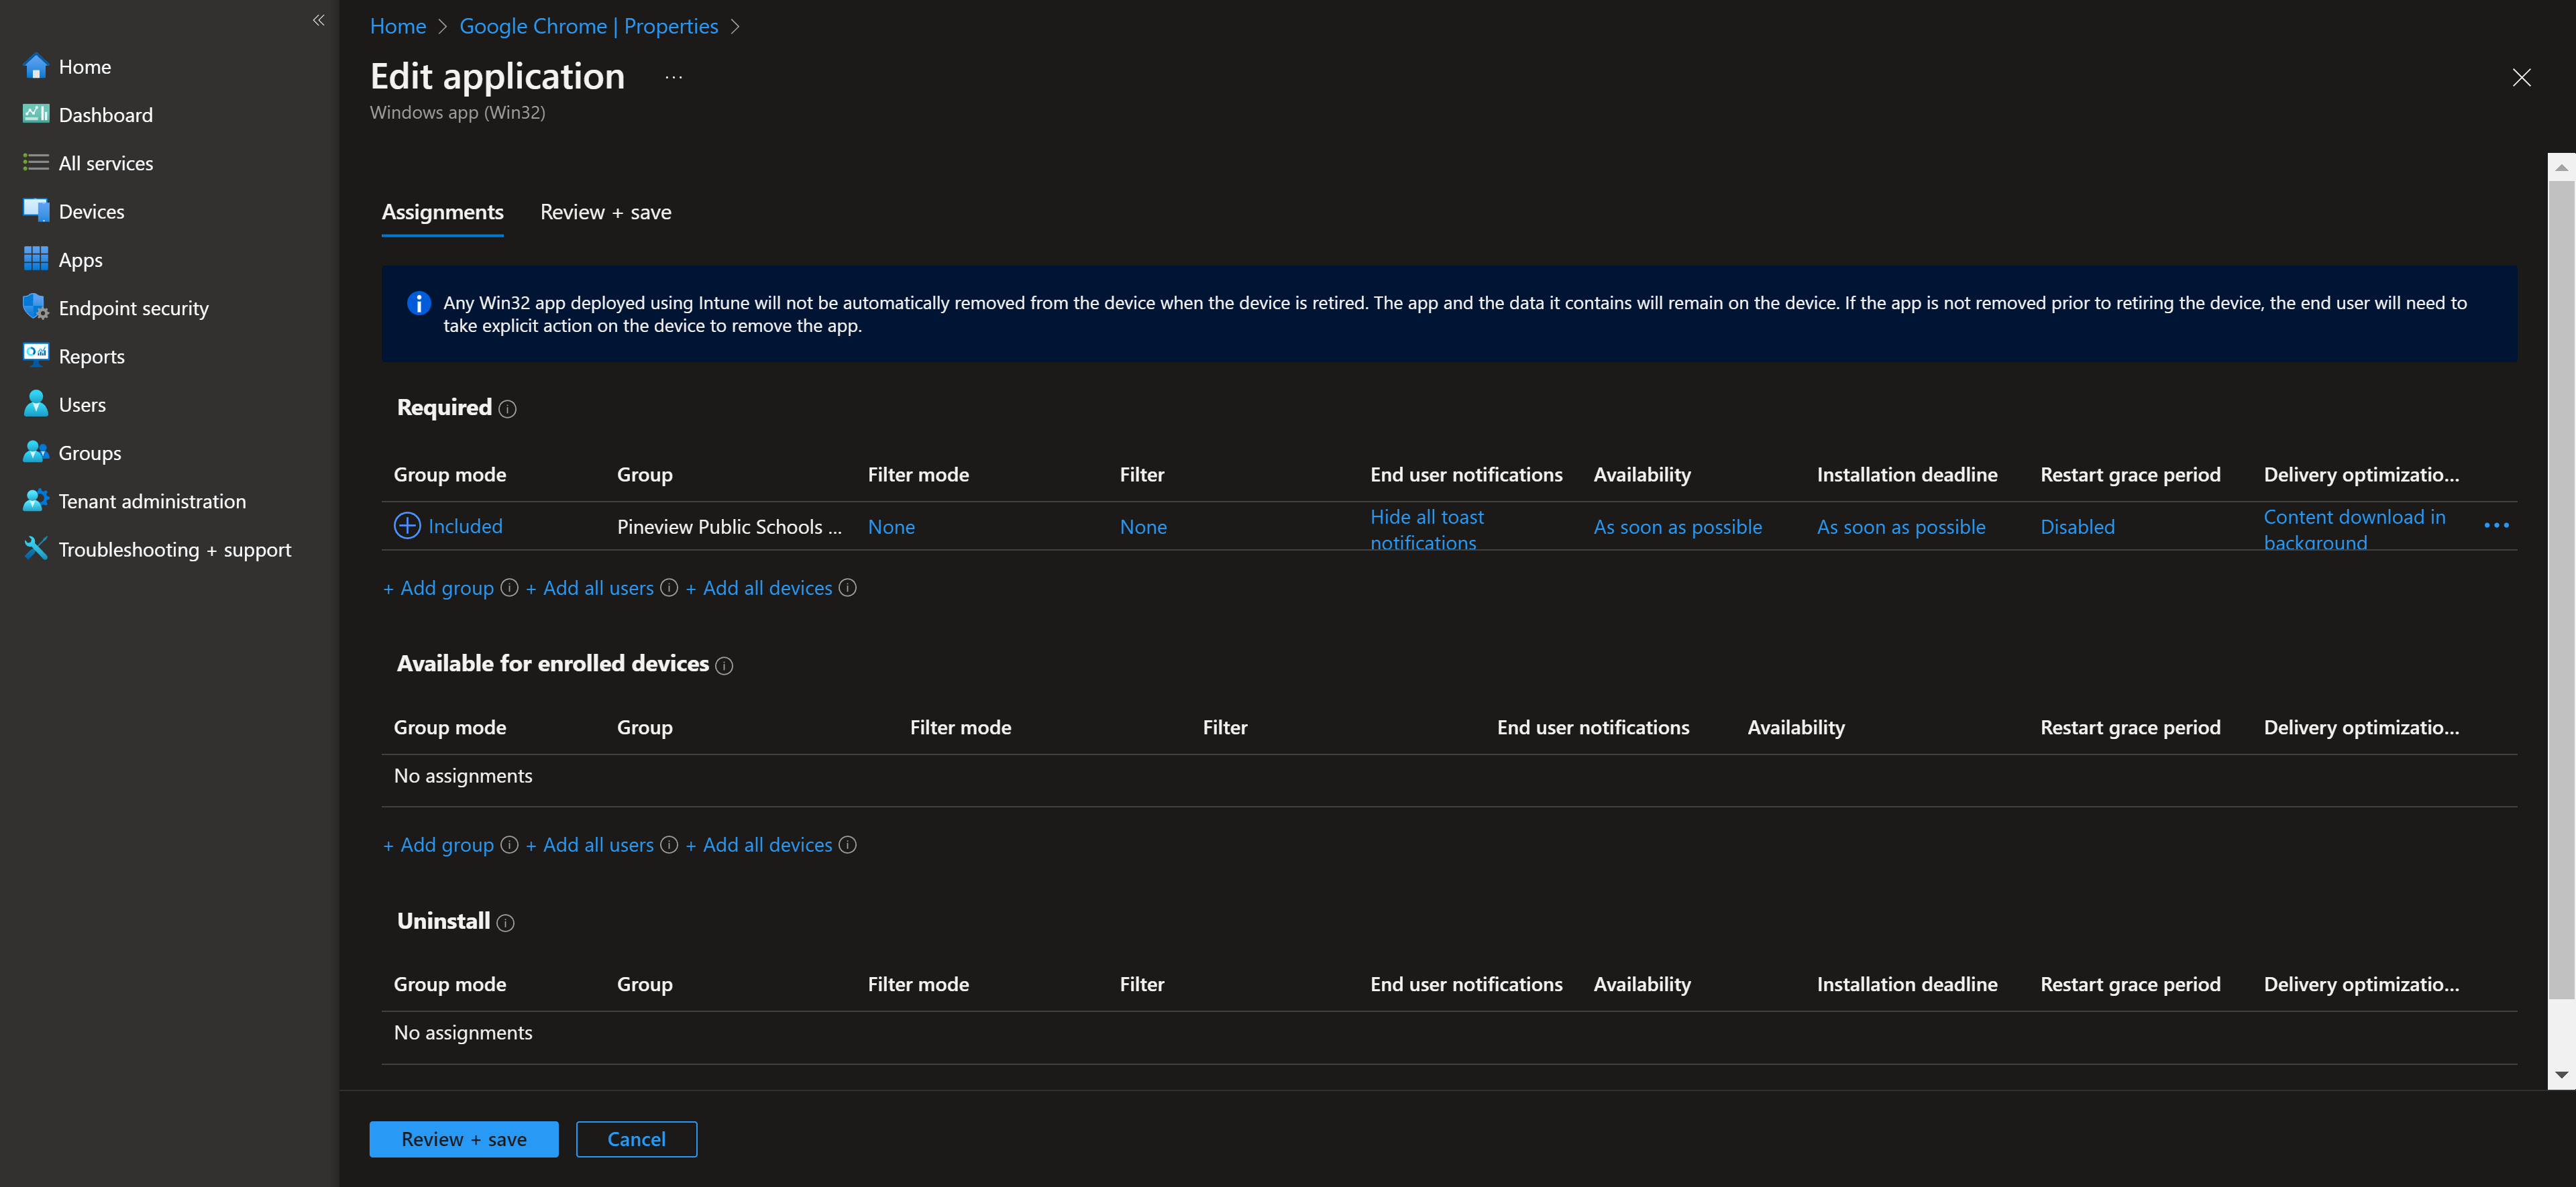Click Add group under Required
Screen dimensions: 2576x1187
click(438, 588)
